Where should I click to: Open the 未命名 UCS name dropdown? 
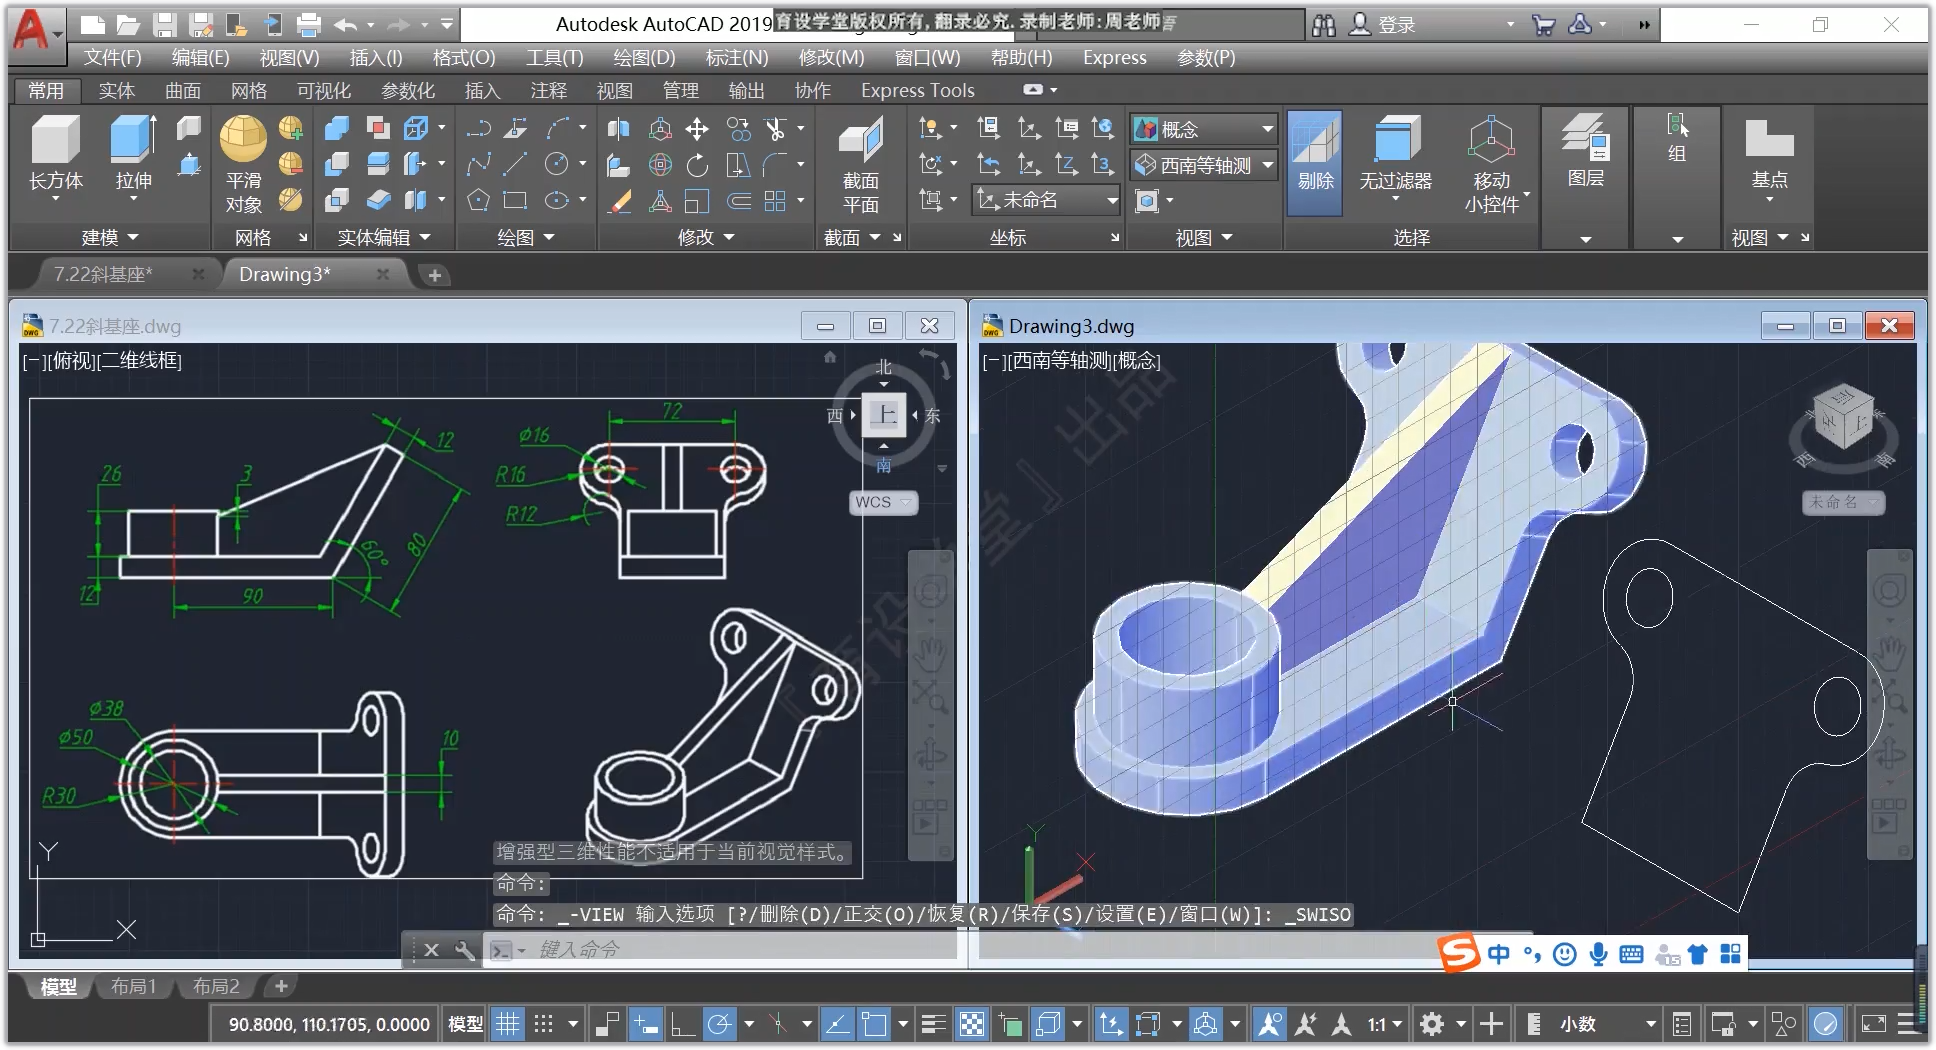click(x=1046, y=200)
